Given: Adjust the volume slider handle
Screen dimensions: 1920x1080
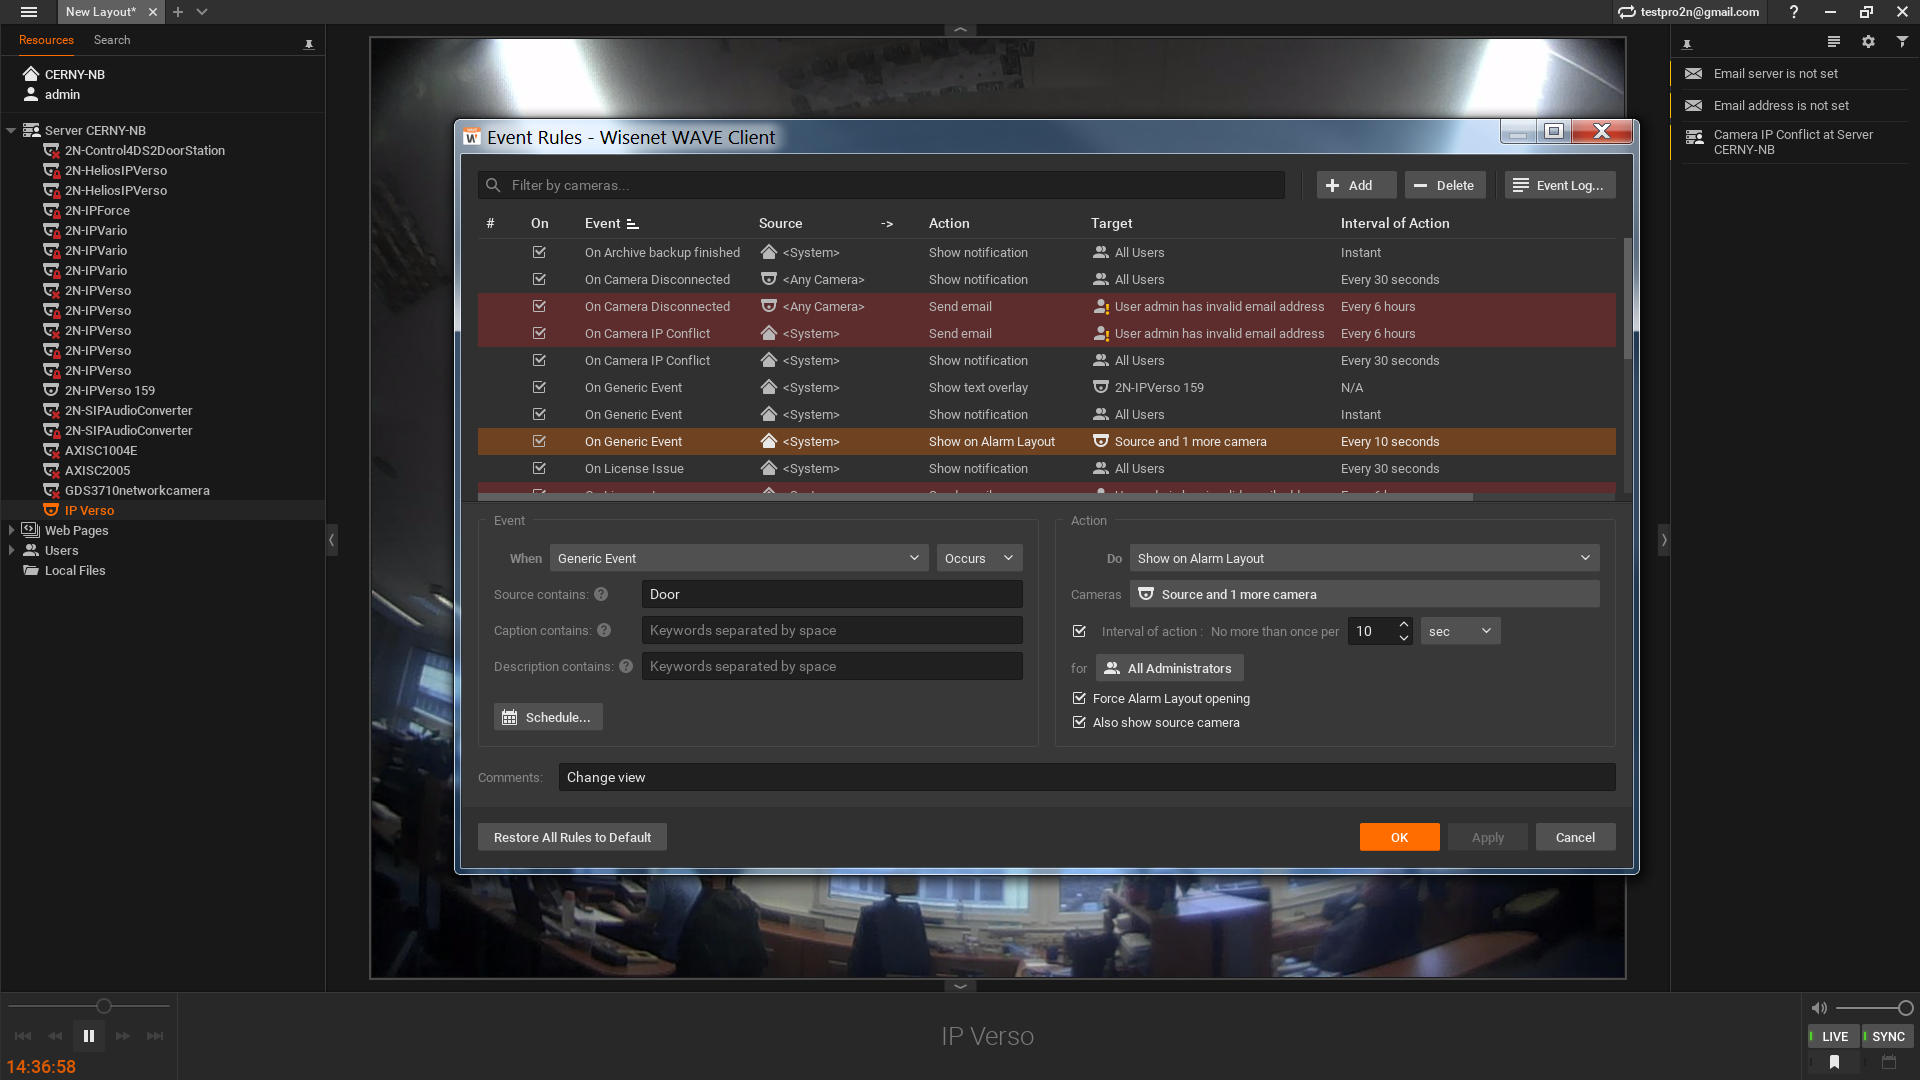Looking at the screenshot, I should tap(1905, 1008).
